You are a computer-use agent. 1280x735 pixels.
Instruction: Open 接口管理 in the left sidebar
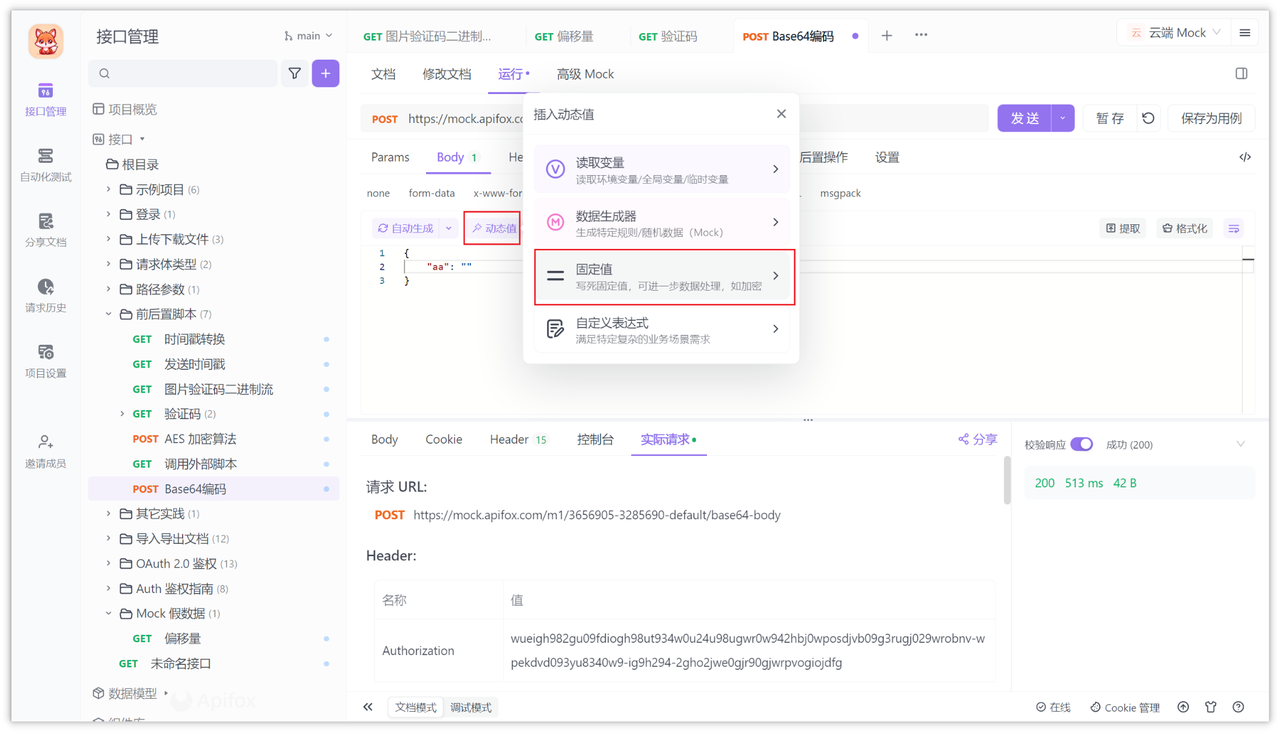[x=45, y=101]
